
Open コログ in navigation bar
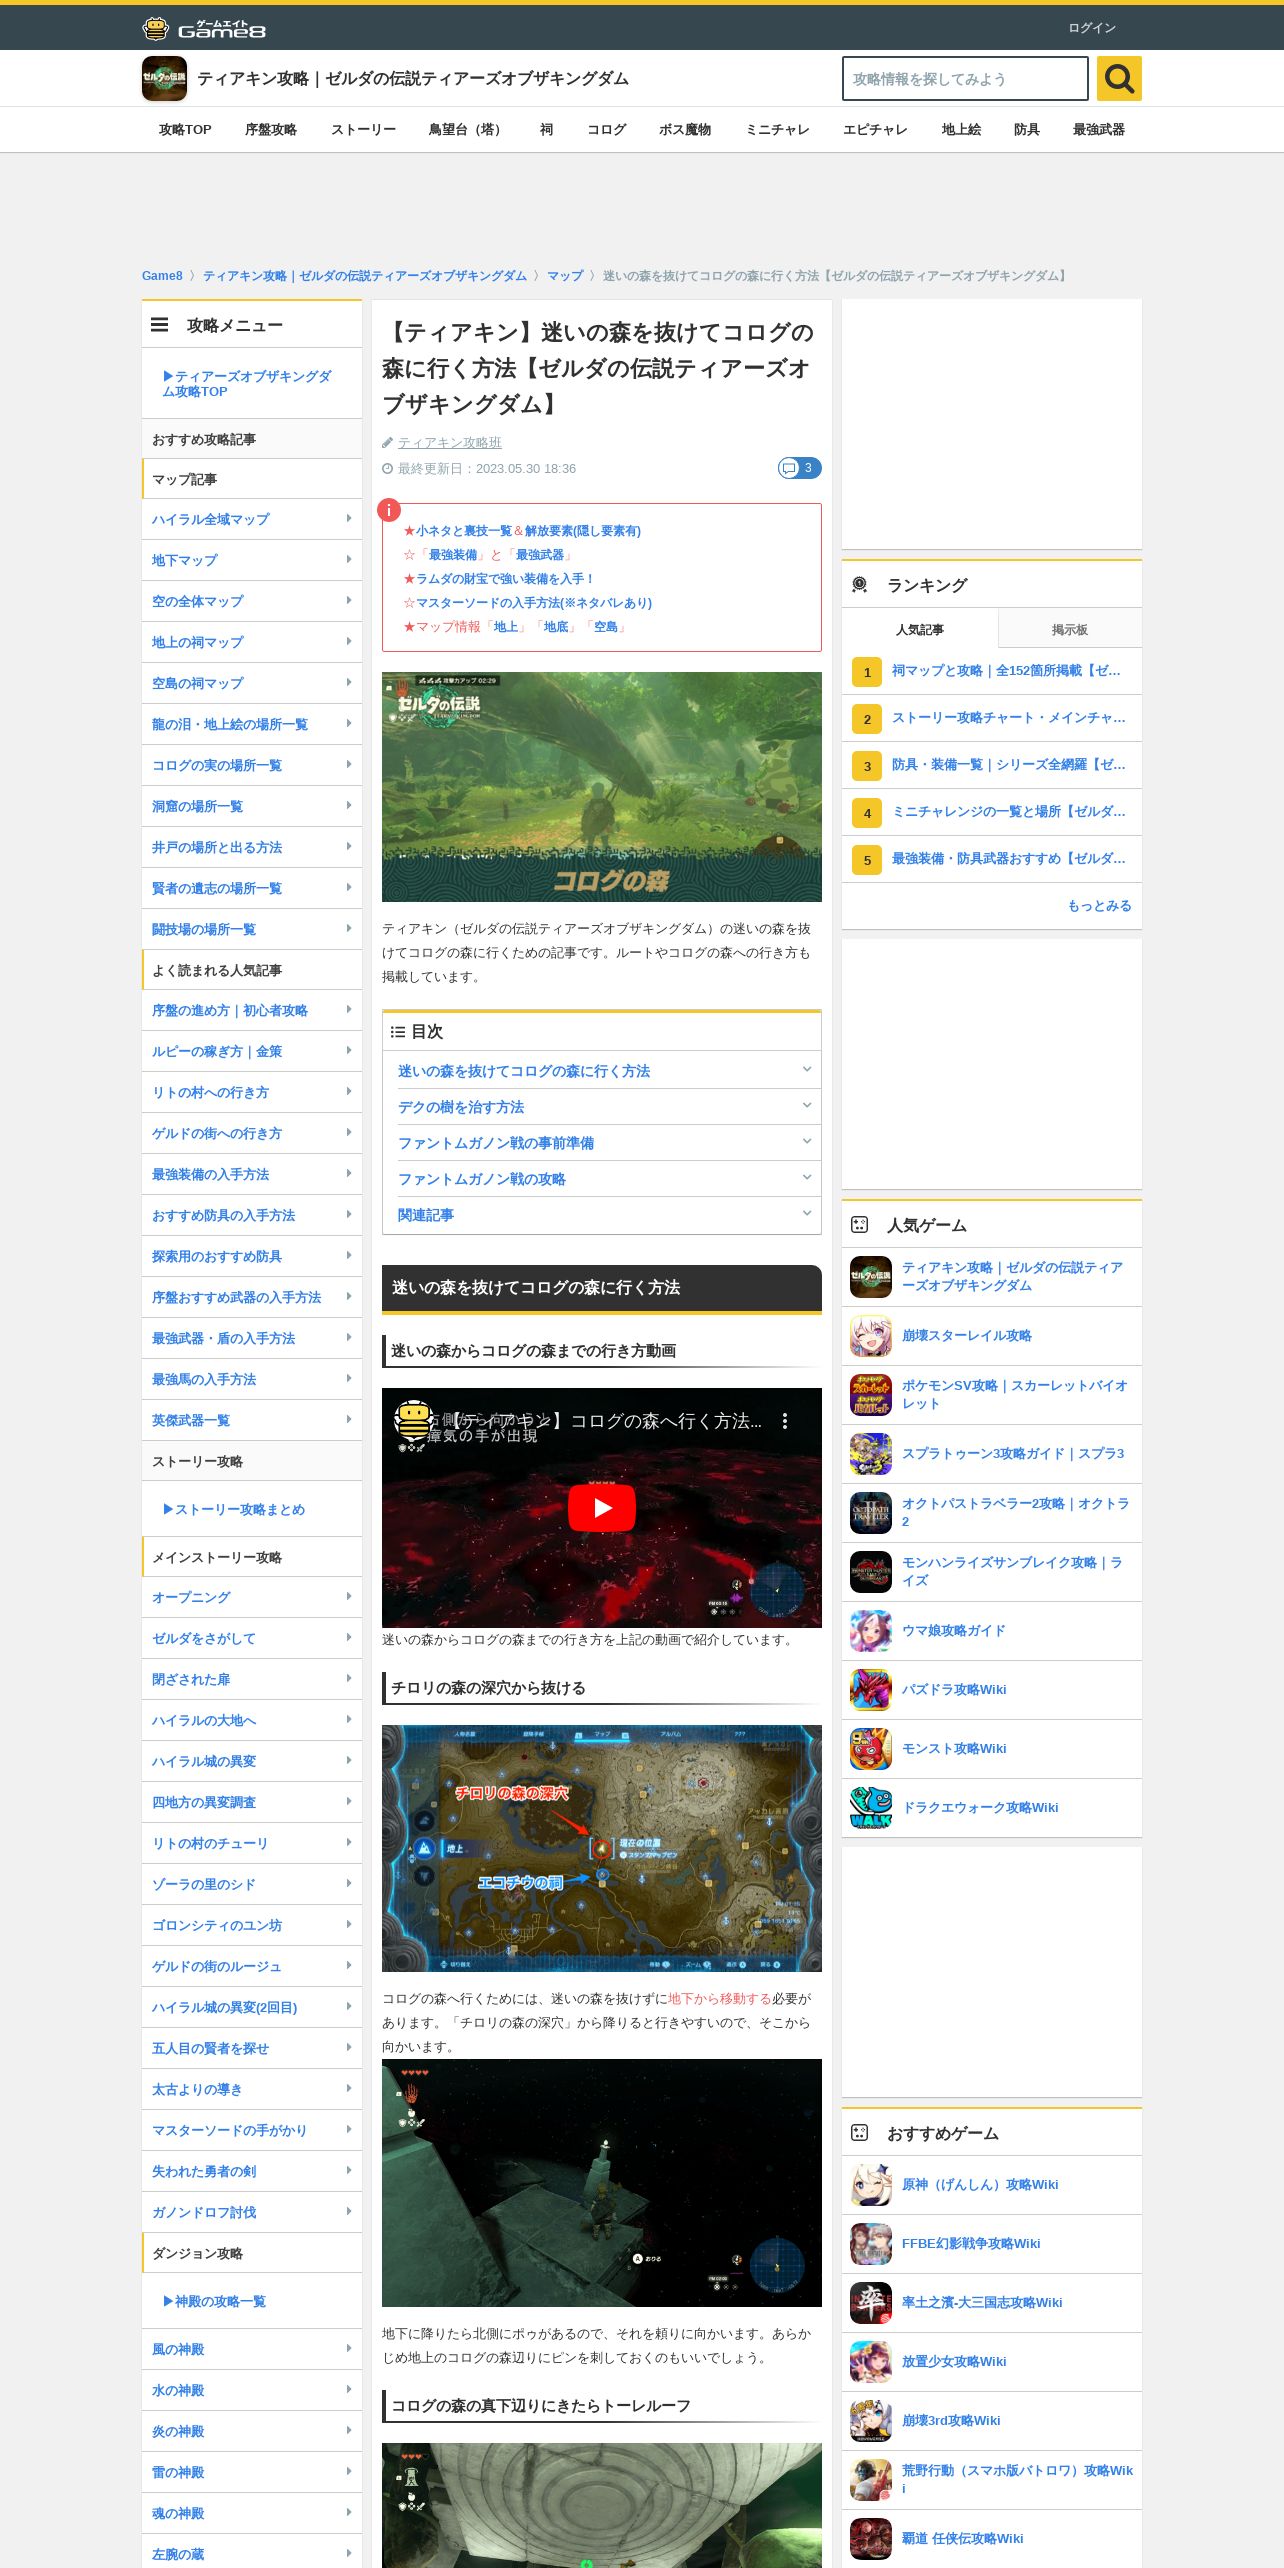pos(606,130)
